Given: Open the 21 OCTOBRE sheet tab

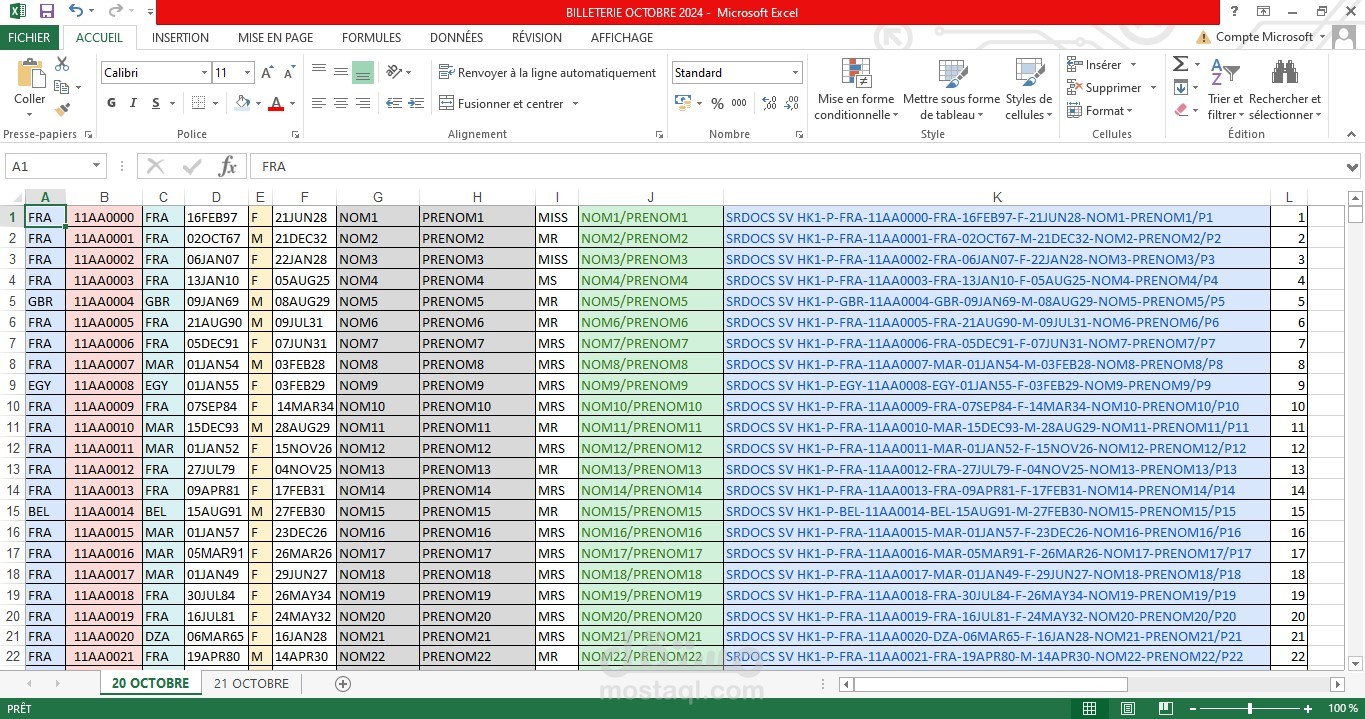Looking at the screenshot, I should [x=251, y=683].
